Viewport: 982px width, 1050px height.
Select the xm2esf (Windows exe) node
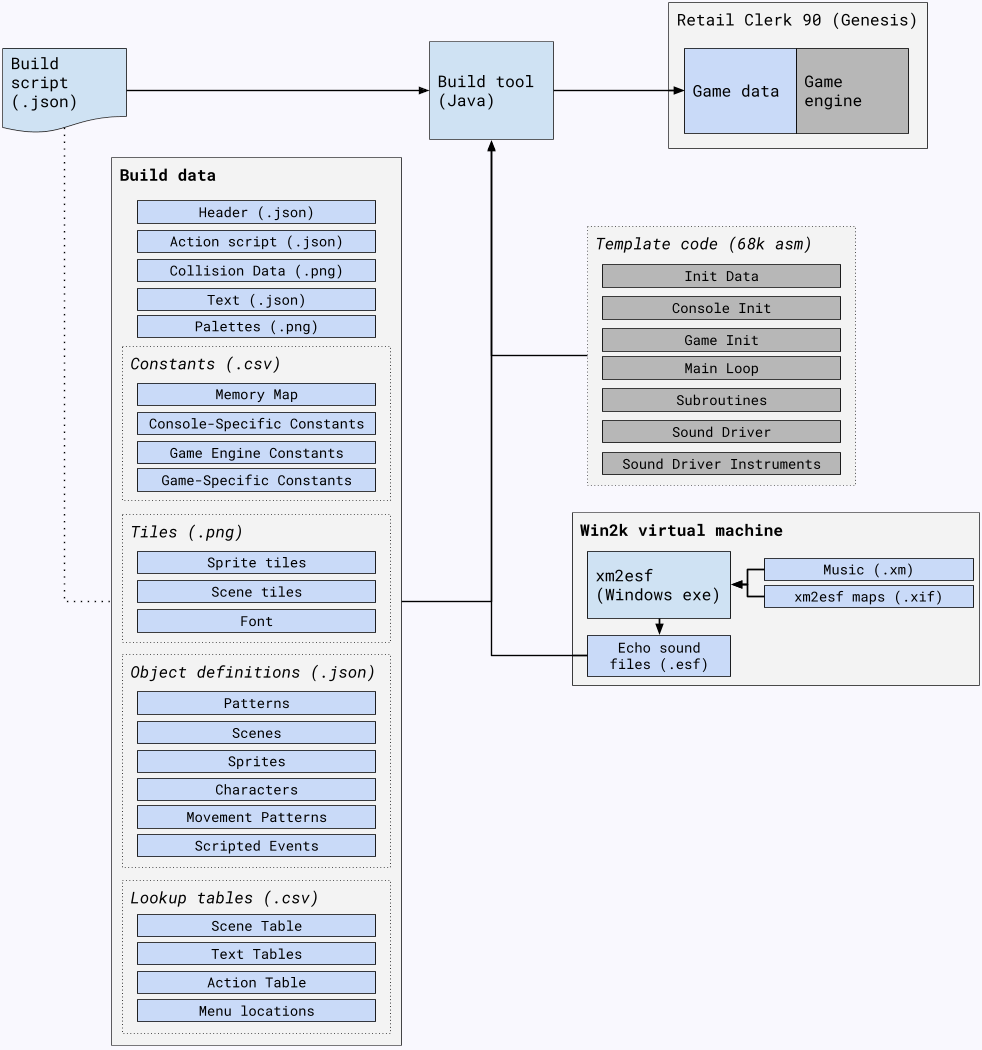[658, 585]
